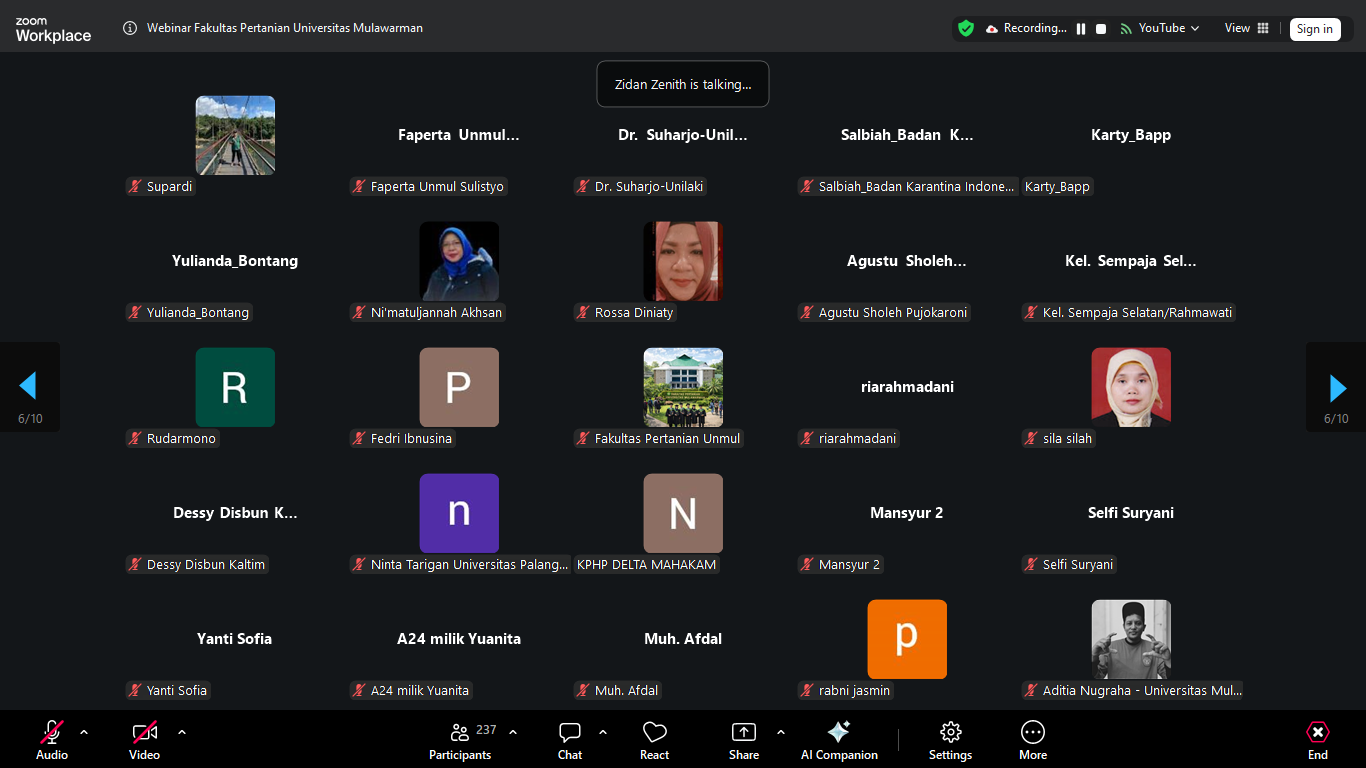Open the More options menu

tap(1033, 741)
